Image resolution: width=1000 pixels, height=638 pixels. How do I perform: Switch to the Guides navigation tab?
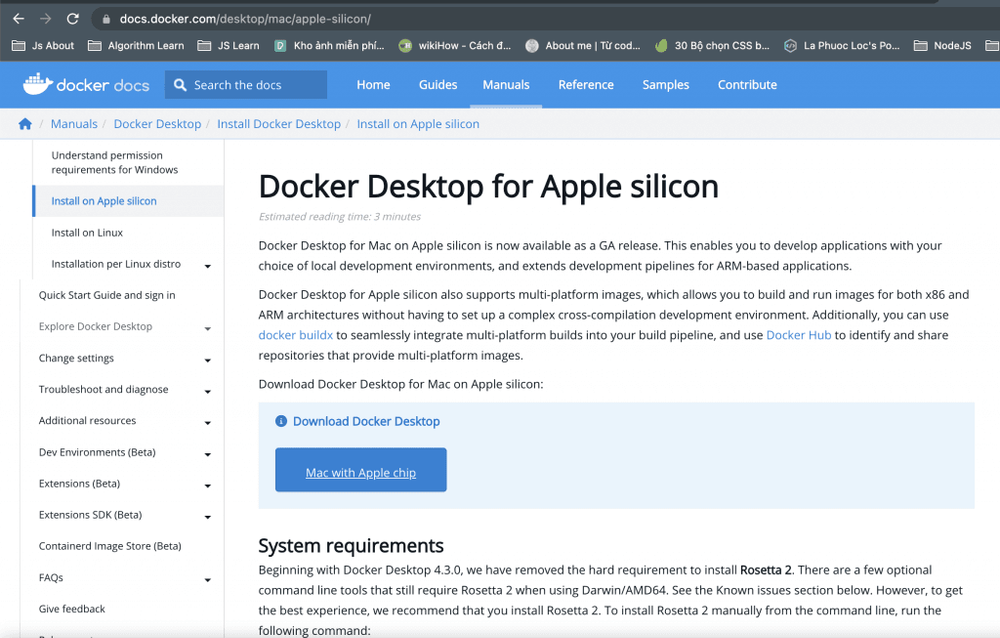point(437,85)
